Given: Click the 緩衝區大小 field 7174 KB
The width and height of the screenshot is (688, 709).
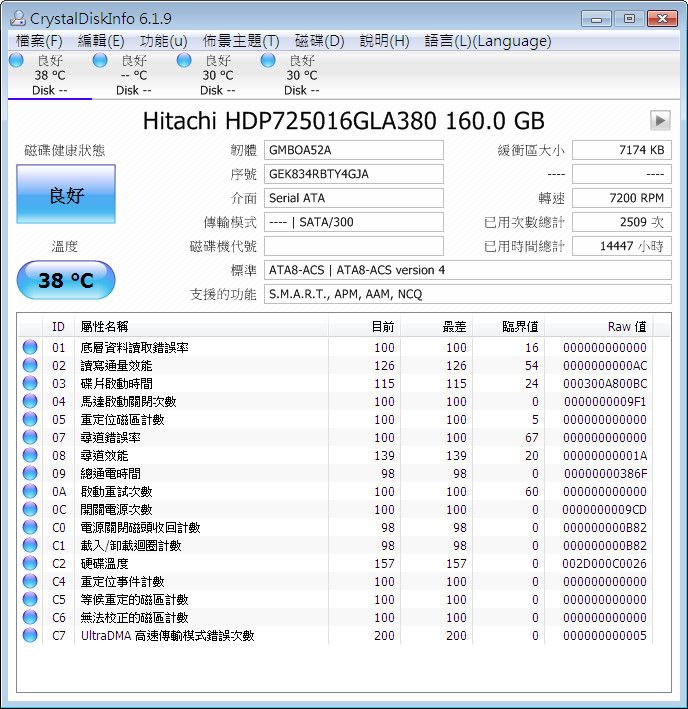Looking at the screenshot, I should coord(622,150).
